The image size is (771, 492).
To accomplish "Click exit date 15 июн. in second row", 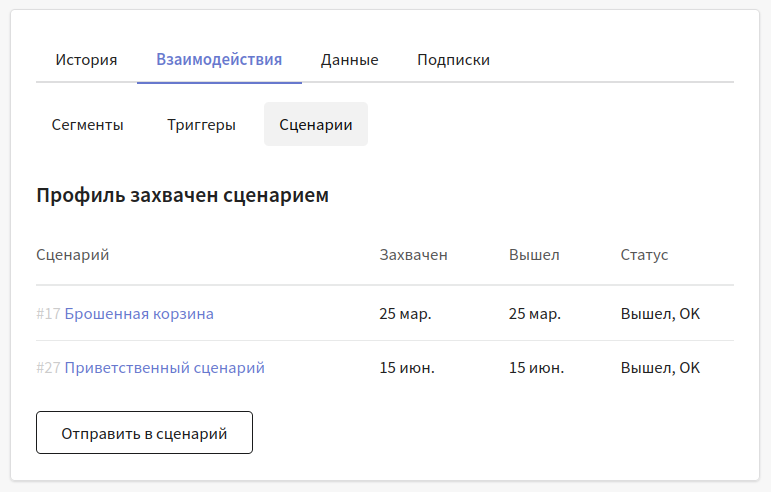I will pos(536,368).
